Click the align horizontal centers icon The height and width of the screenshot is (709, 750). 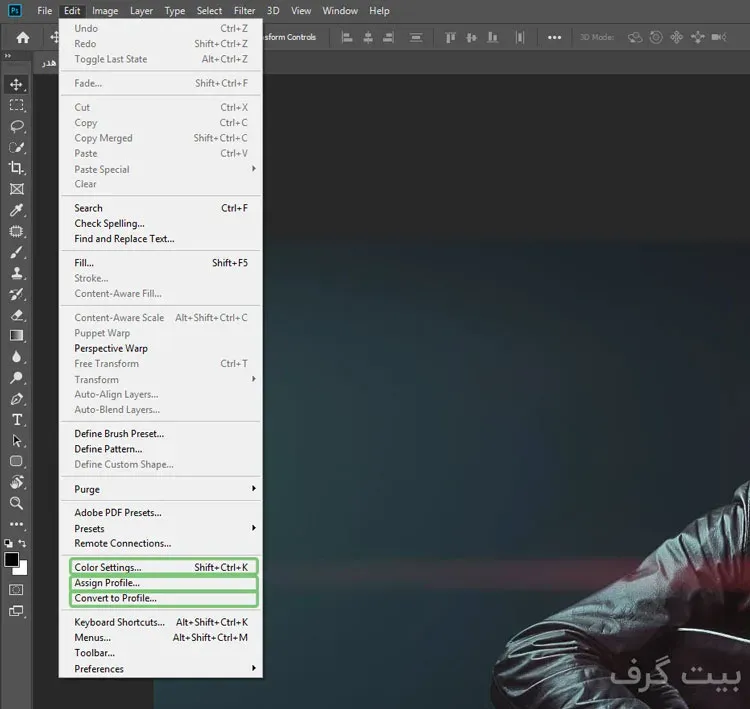pos(368,37)
